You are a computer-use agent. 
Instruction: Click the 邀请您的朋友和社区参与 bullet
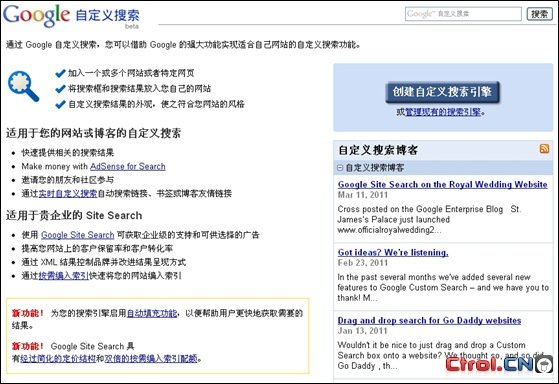68,180
